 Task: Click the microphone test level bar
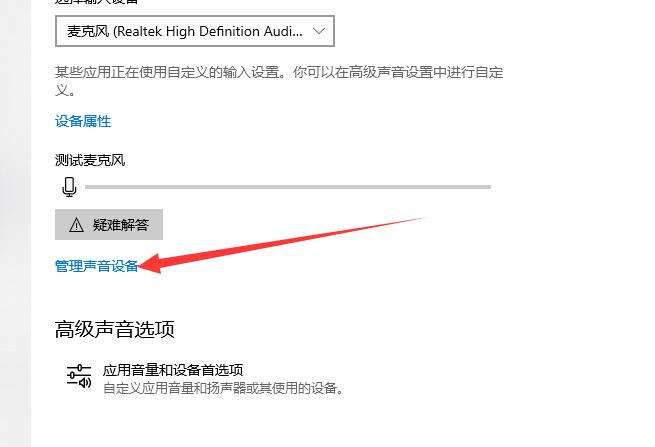coord(288,187)
